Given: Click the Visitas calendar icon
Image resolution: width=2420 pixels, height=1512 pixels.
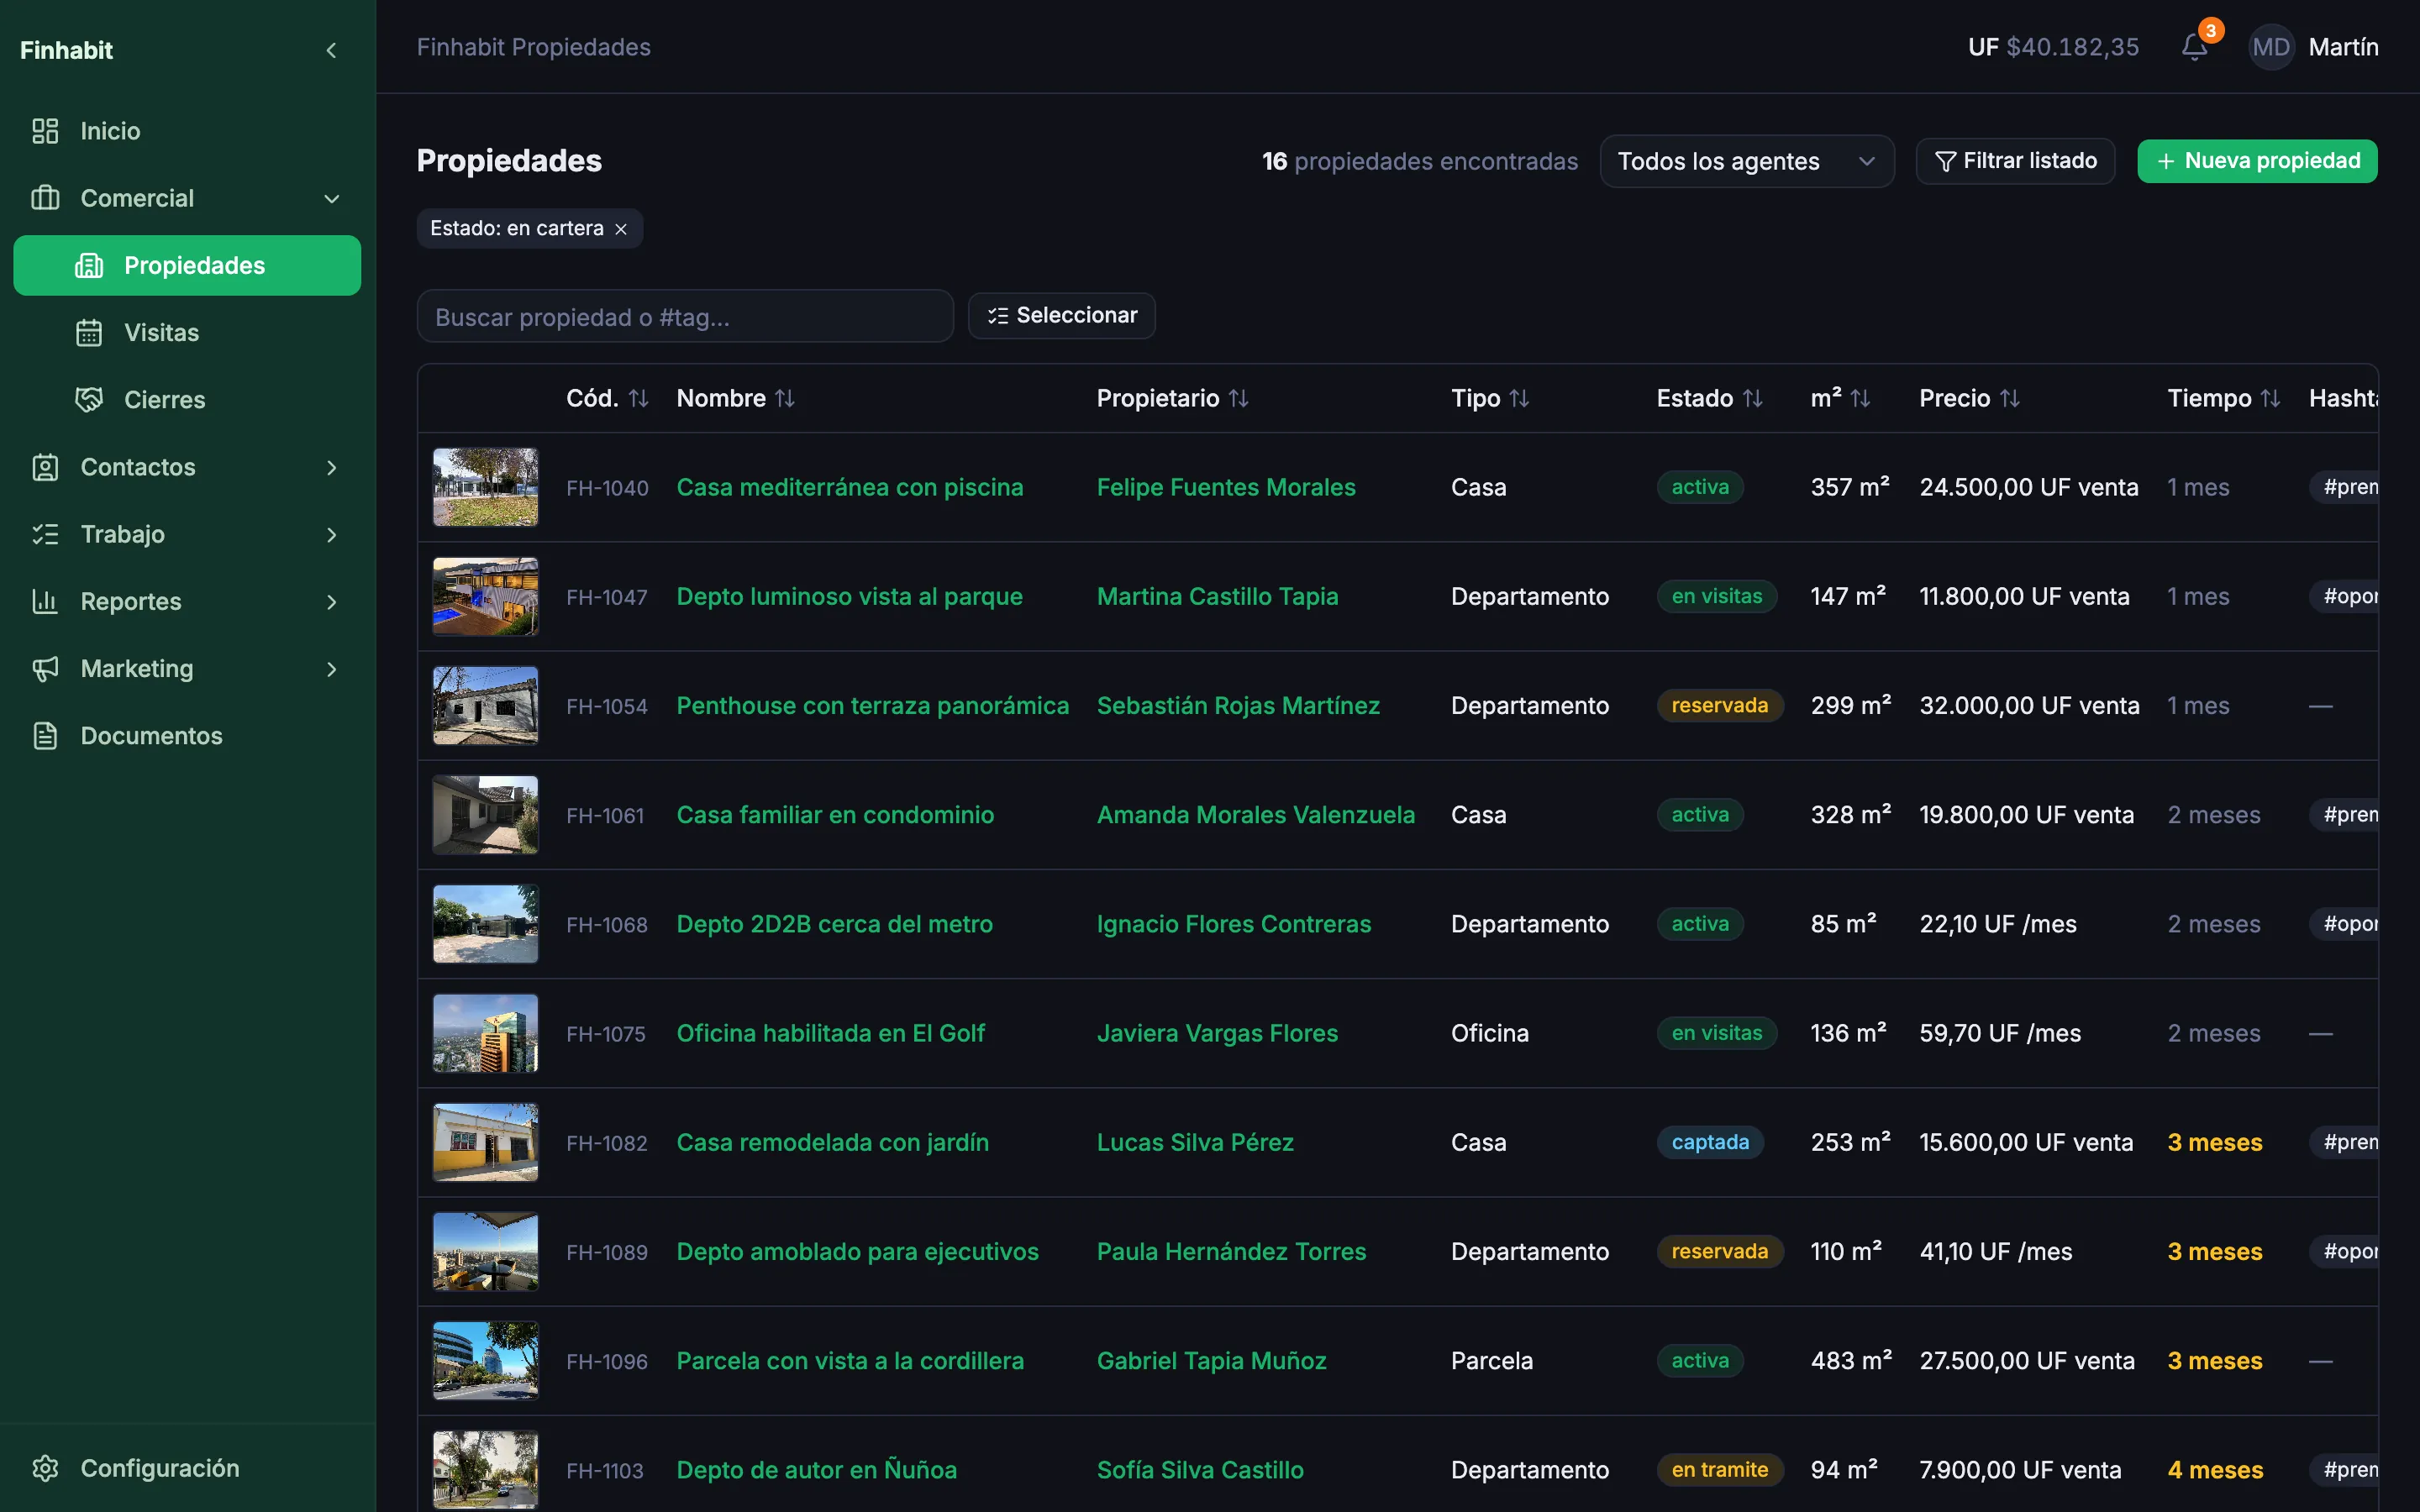Looking at the screenshot, I should (x=89, y=333).
